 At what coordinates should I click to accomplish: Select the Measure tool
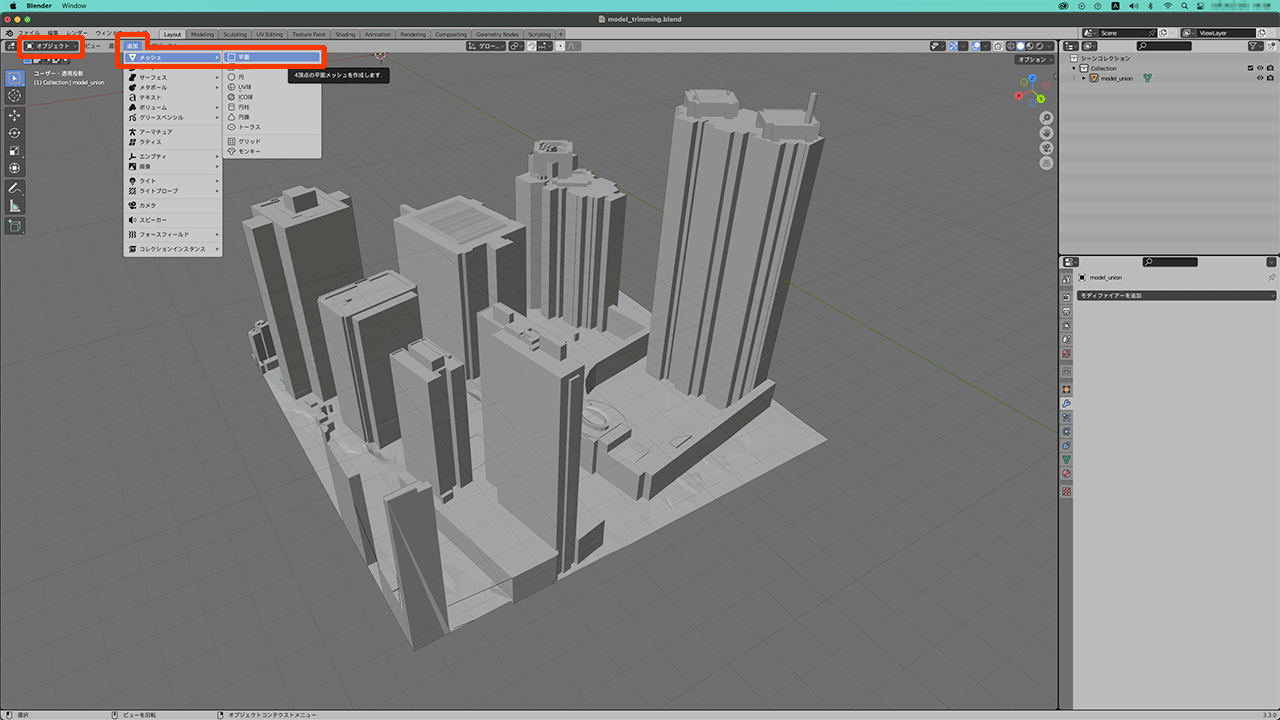coord(15,206)
